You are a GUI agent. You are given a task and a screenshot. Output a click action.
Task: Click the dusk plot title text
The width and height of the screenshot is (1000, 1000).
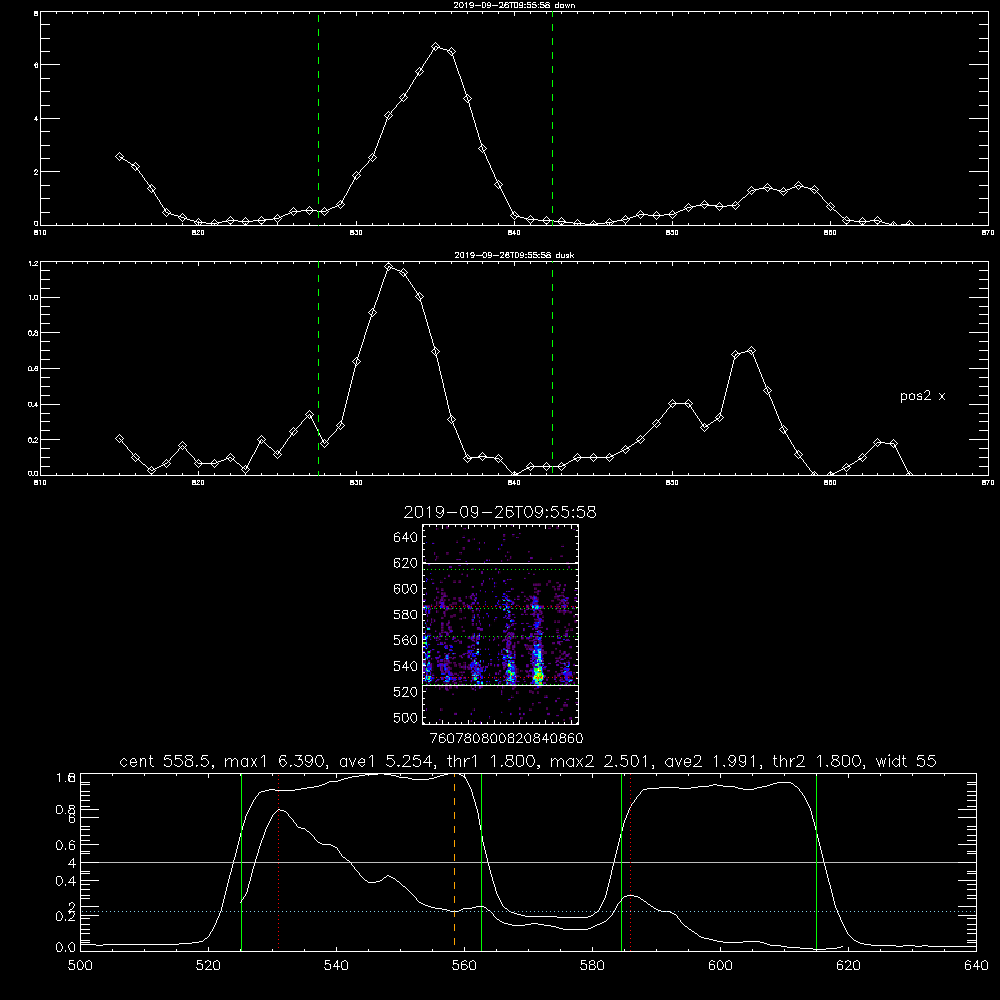point(514,255)
